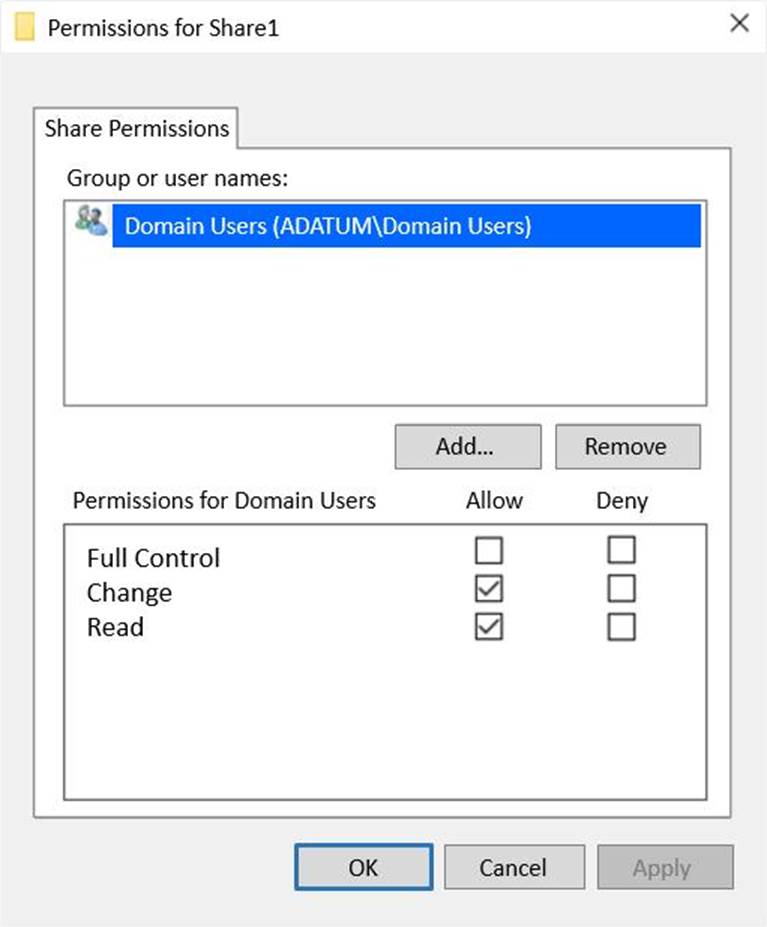Click the Full Control permission label

pyautogui.click(x=153, y=558)
